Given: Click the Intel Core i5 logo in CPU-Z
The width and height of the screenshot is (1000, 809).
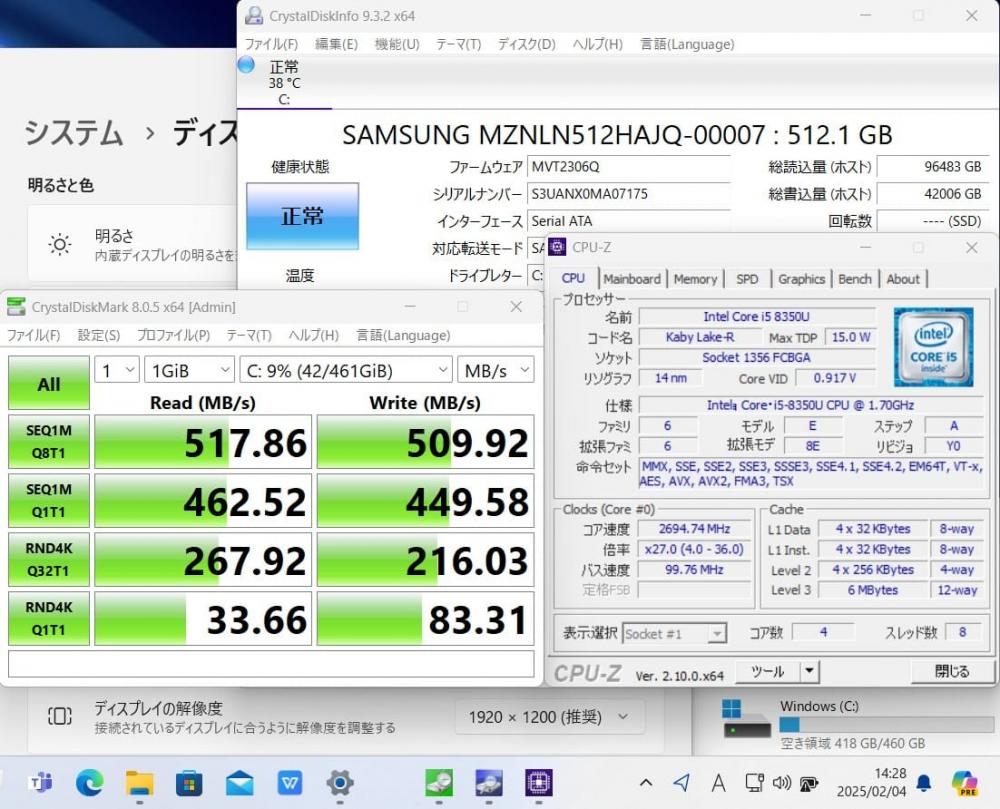Looking at the screenshot, I should (933, 347).
